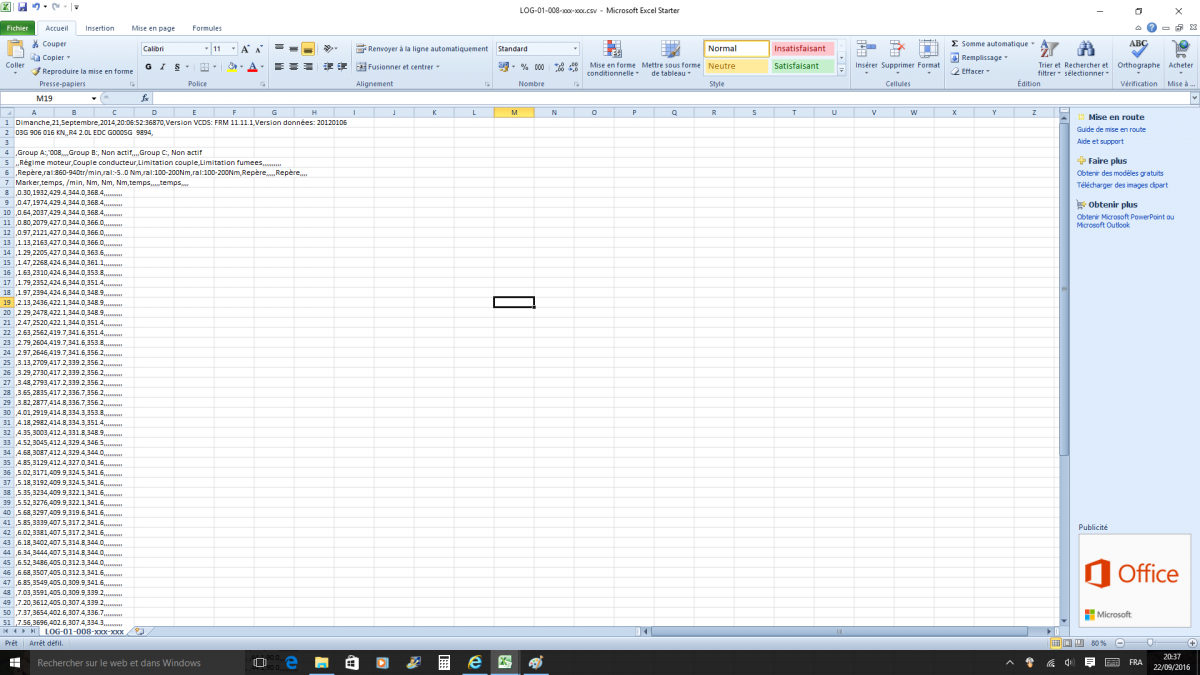Click the Reproduire la mise en forme painter
Screen dimensions: 1200x675
point(82,72)
